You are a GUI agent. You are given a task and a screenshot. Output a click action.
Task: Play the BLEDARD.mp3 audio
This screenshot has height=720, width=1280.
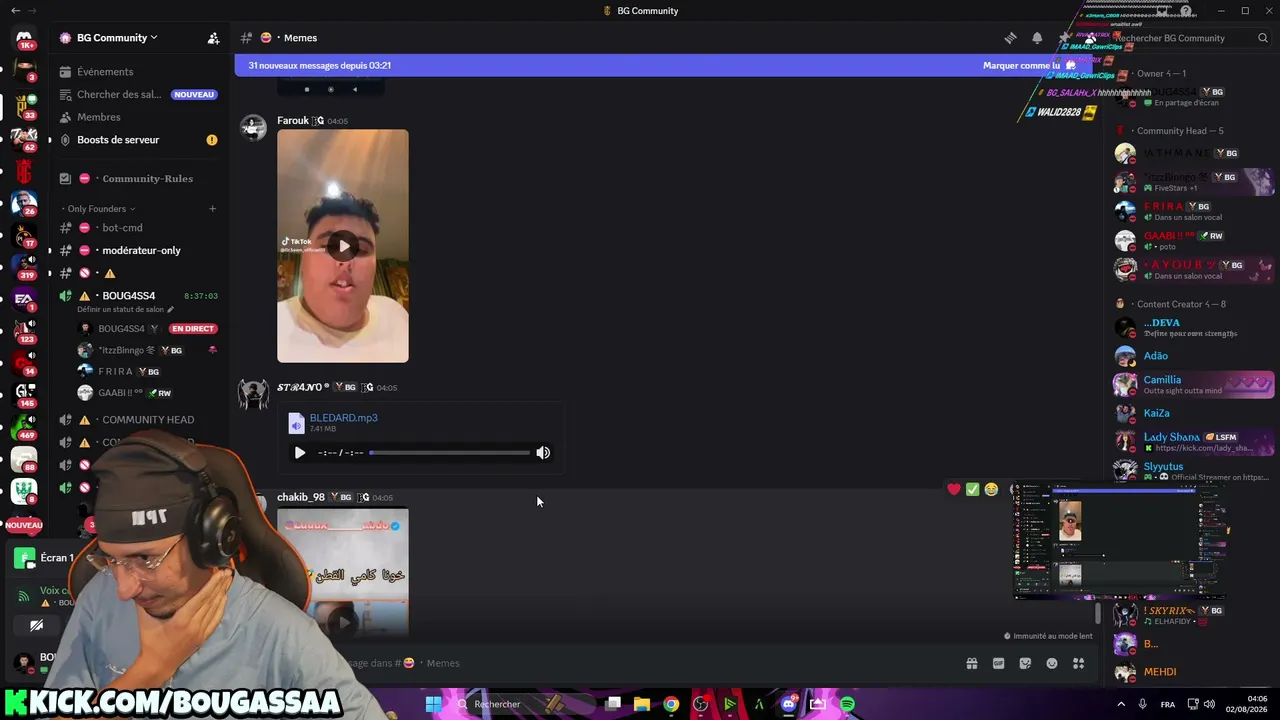(x=300, y=453)
